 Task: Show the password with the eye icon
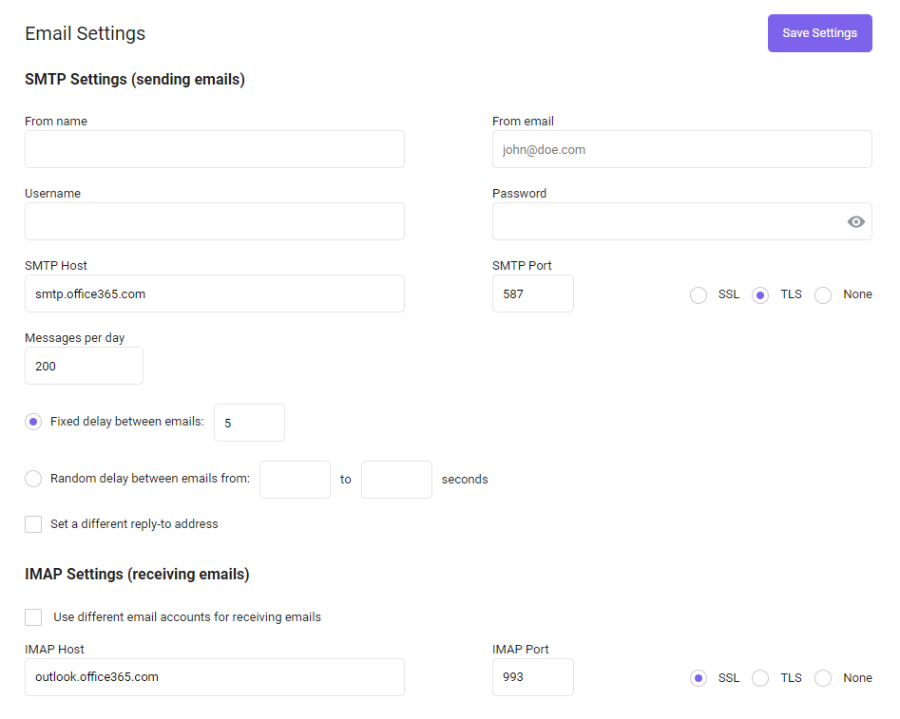tap(855, 221)
